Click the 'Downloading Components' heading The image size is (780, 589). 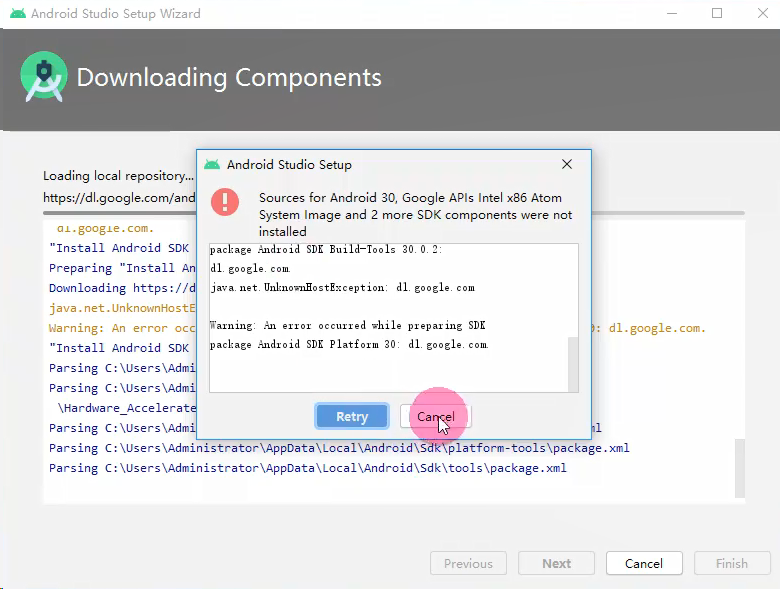point(229,78)
